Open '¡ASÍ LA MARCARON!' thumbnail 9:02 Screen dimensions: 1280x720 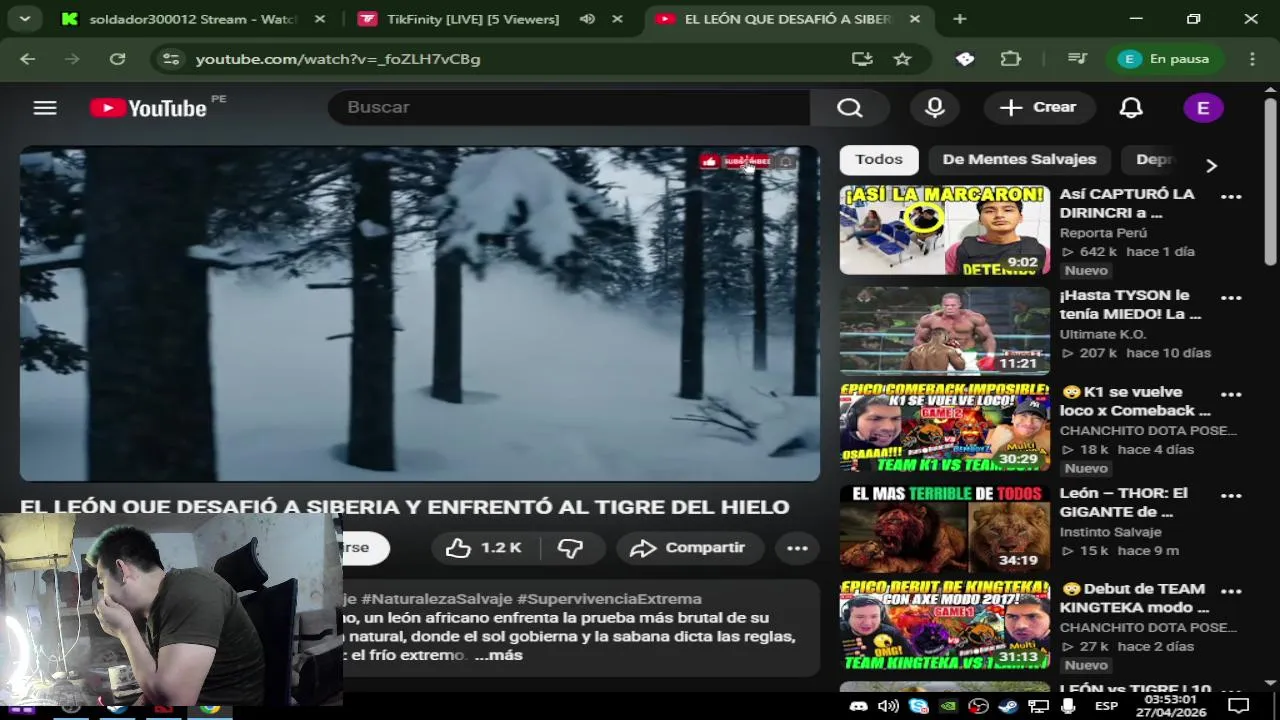945,229
